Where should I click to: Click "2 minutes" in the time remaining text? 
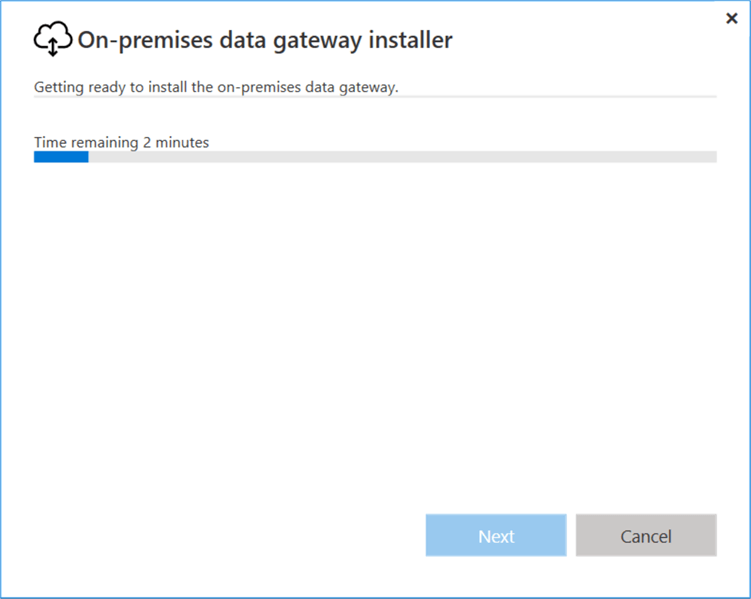176,142
